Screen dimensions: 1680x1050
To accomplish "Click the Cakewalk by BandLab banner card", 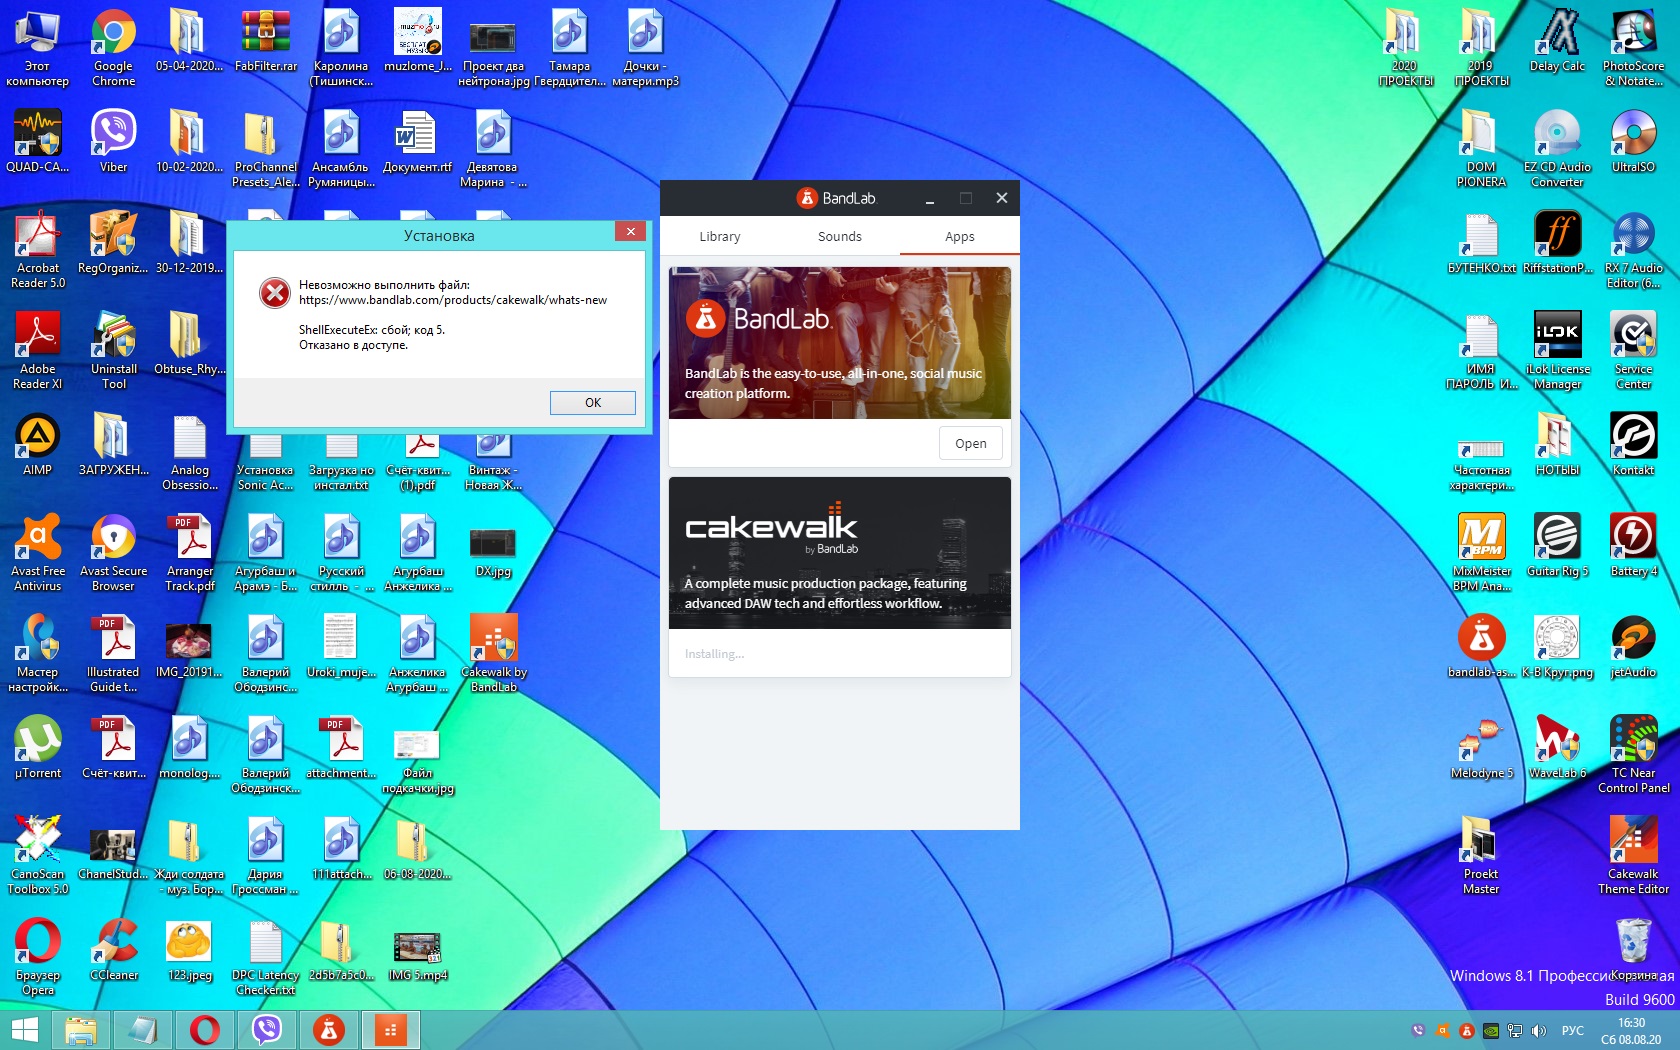I will pos(840,553).
